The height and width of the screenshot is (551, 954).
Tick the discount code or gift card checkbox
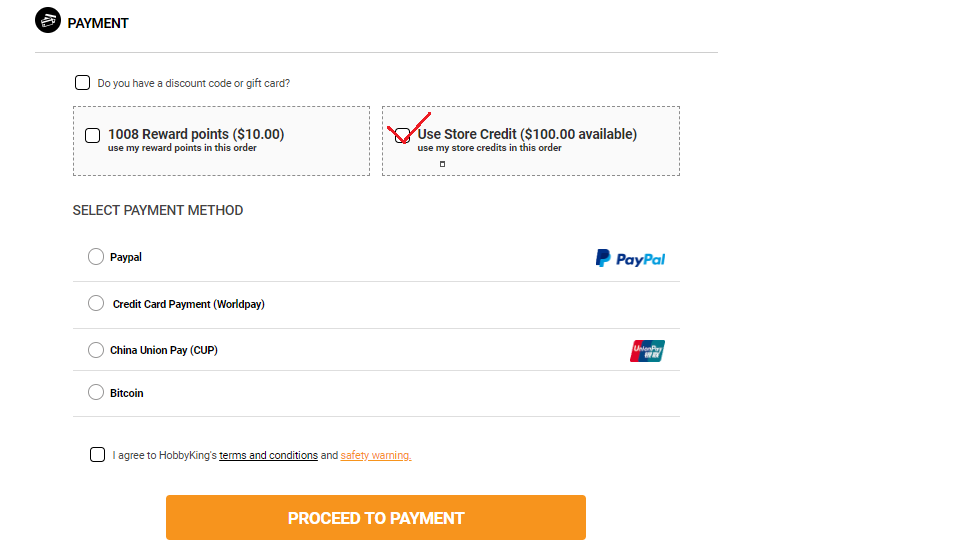(x=82, y=83)
